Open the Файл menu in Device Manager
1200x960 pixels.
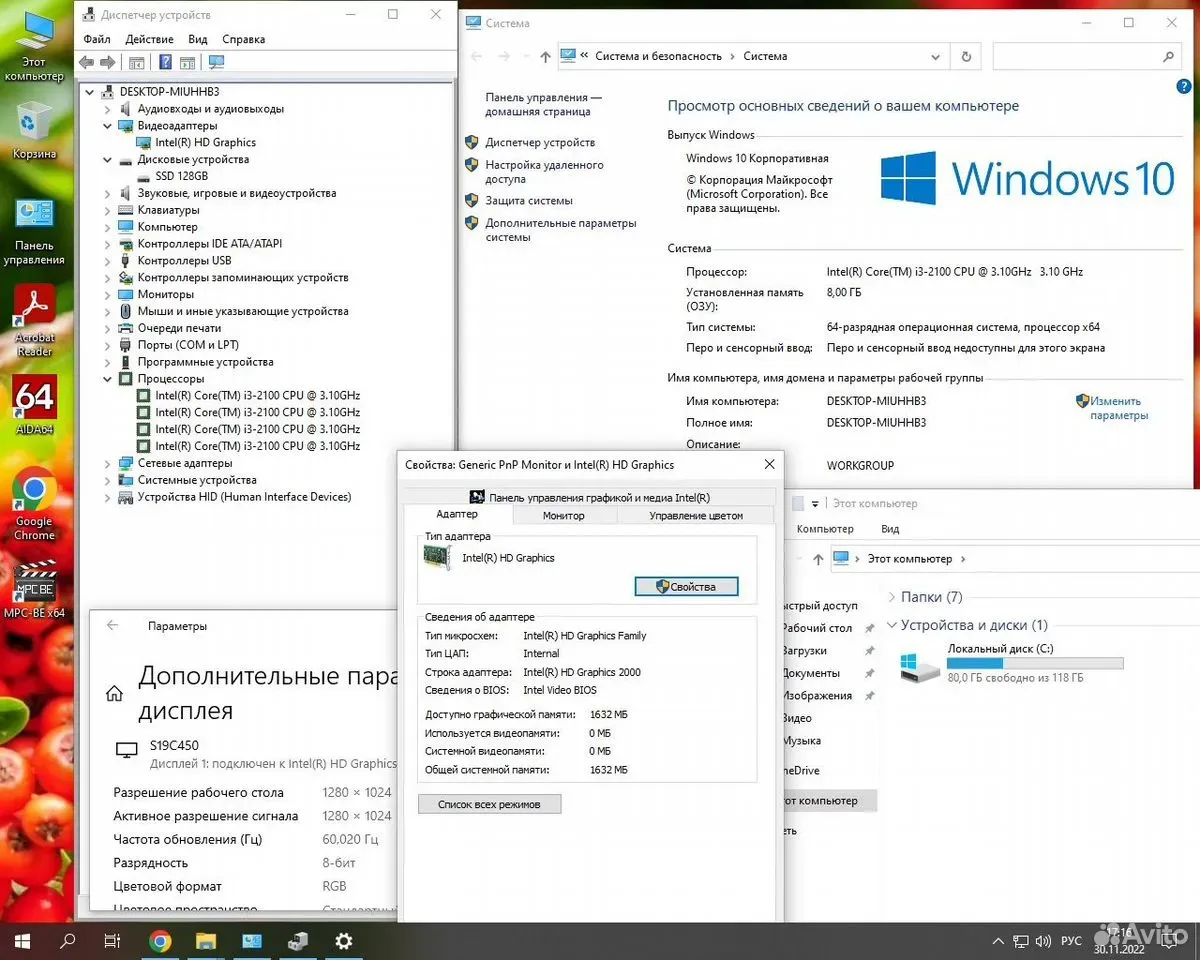[x=97, y=39]
